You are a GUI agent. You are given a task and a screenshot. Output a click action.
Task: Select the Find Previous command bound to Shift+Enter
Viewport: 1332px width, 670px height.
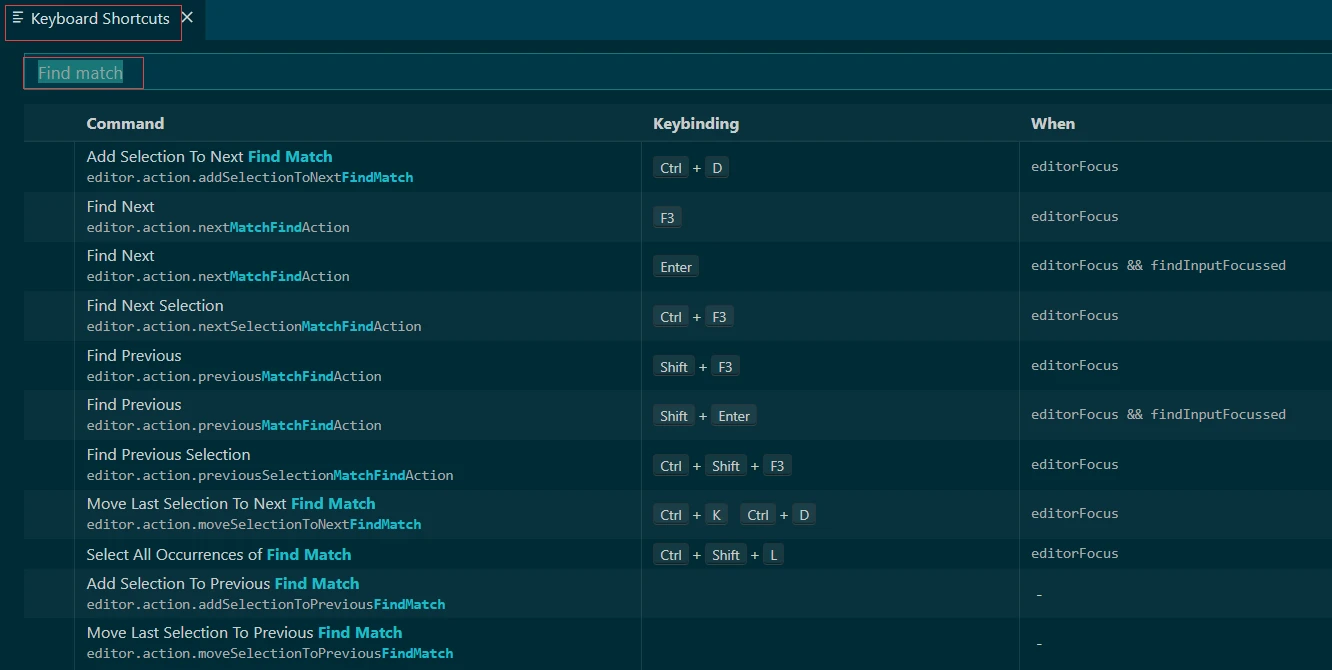pyautogui.click(x=134, y=405)
